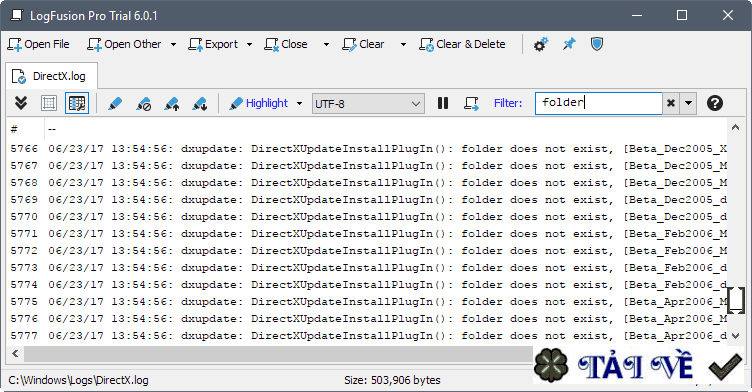Toggle the grid lines view icon
This screenshot has height=392, width=752.
pyautogui.click(x=49, y=103)
